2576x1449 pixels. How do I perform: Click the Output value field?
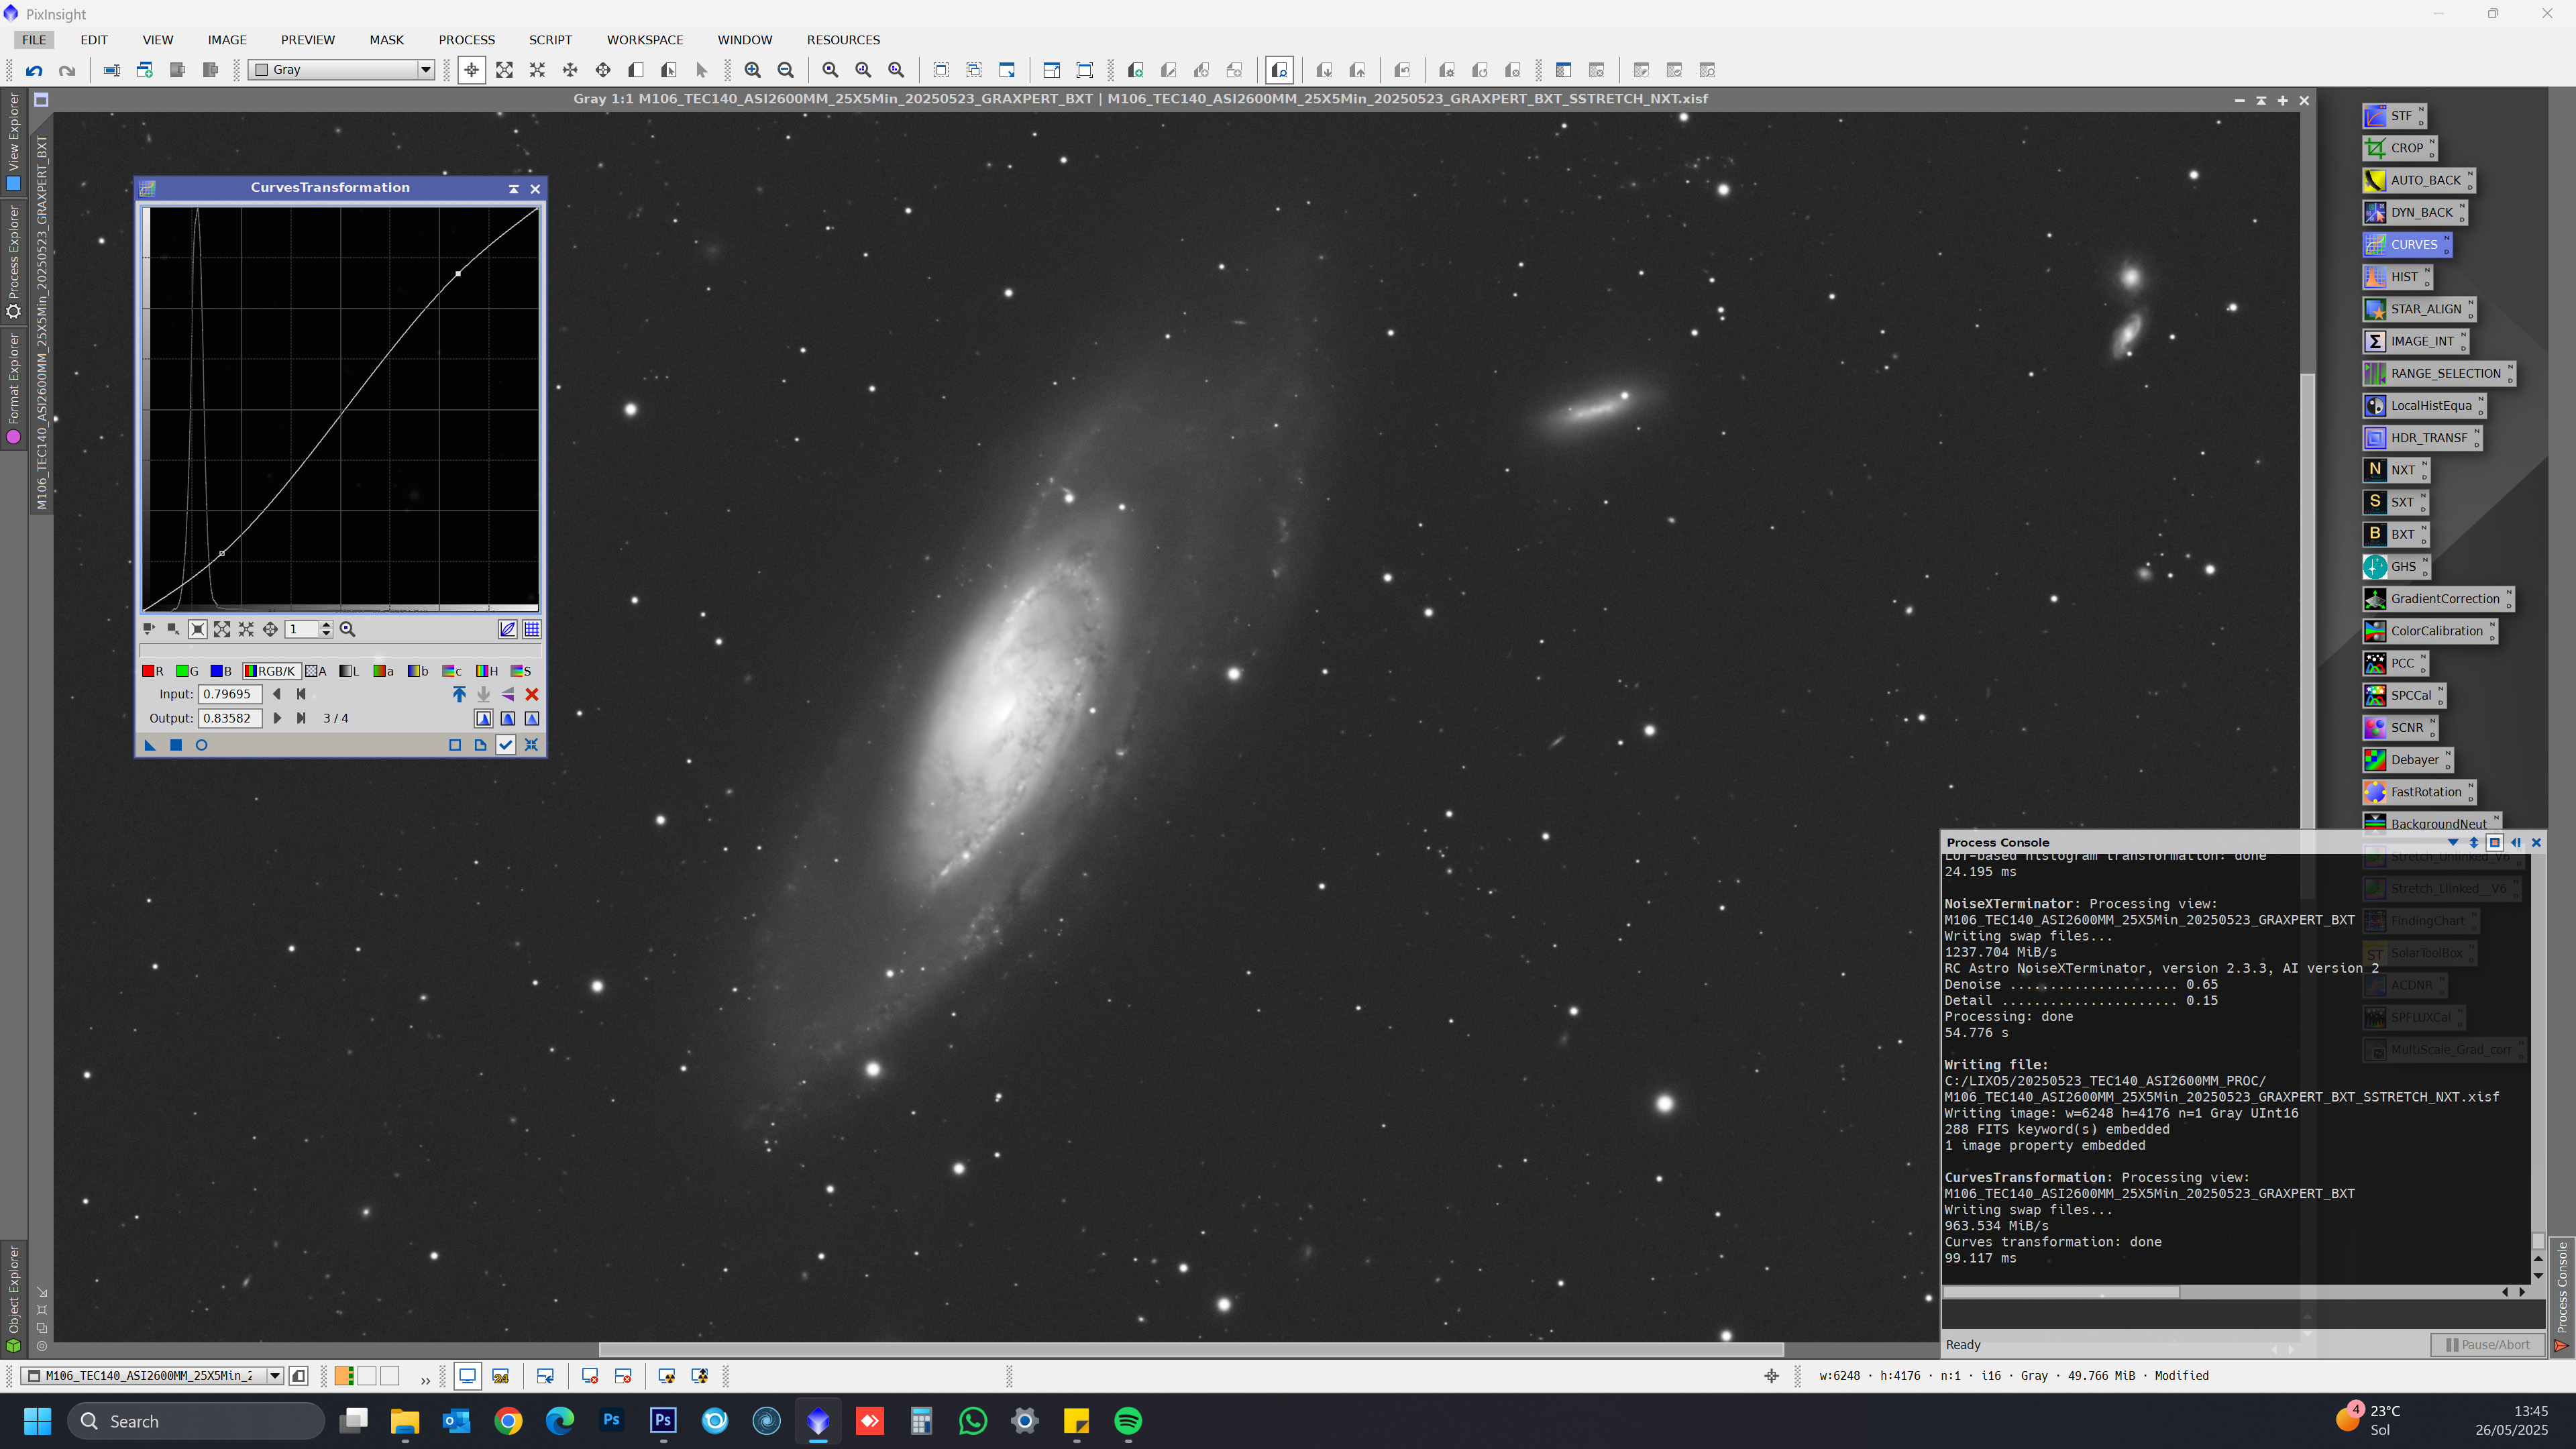230,718
